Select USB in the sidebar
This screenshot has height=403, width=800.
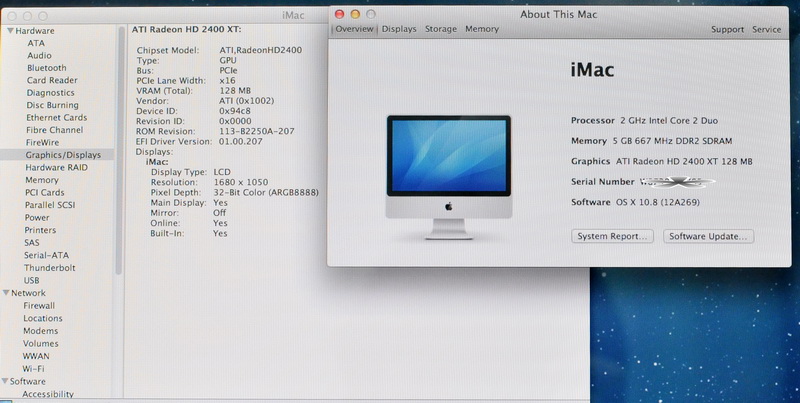point(32,281)
